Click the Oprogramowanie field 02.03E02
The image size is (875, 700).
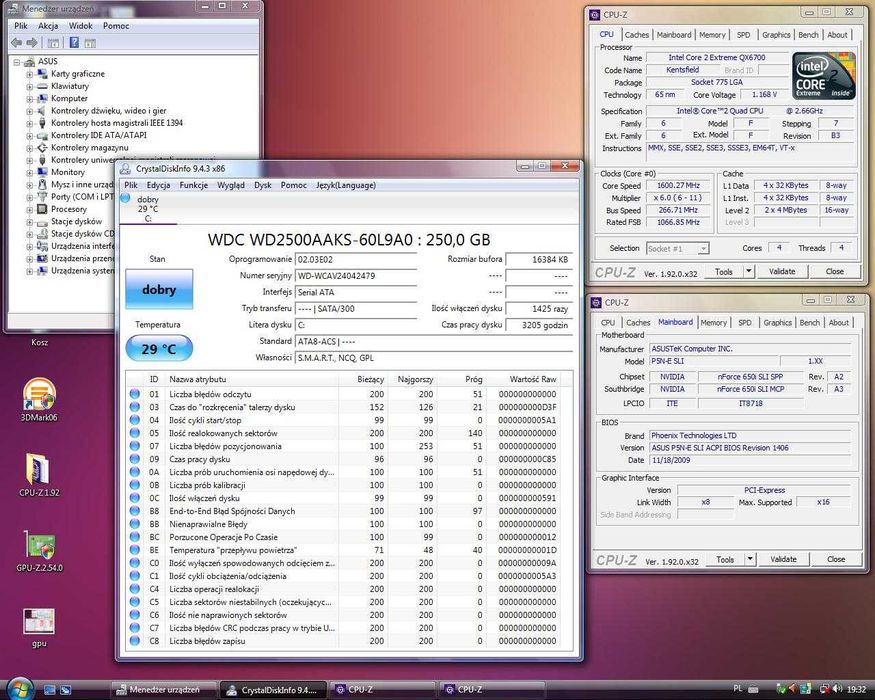[356, 260]
